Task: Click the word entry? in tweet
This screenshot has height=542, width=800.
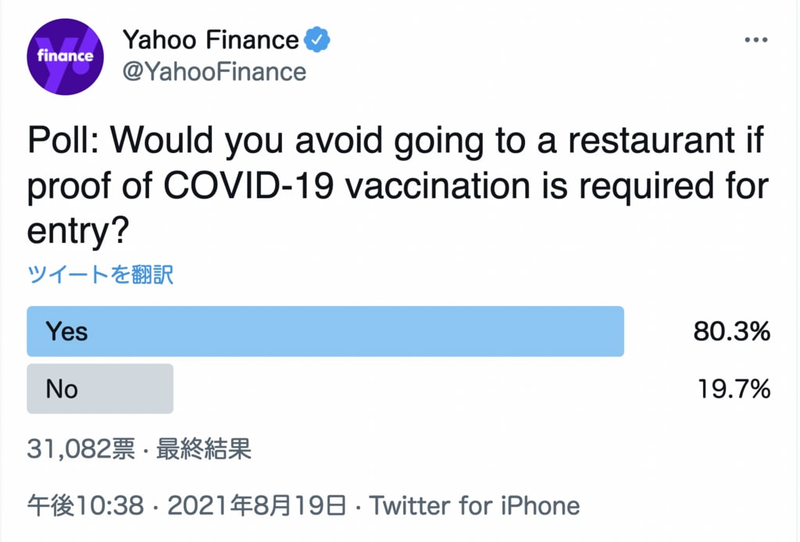Action: [78, 231]
